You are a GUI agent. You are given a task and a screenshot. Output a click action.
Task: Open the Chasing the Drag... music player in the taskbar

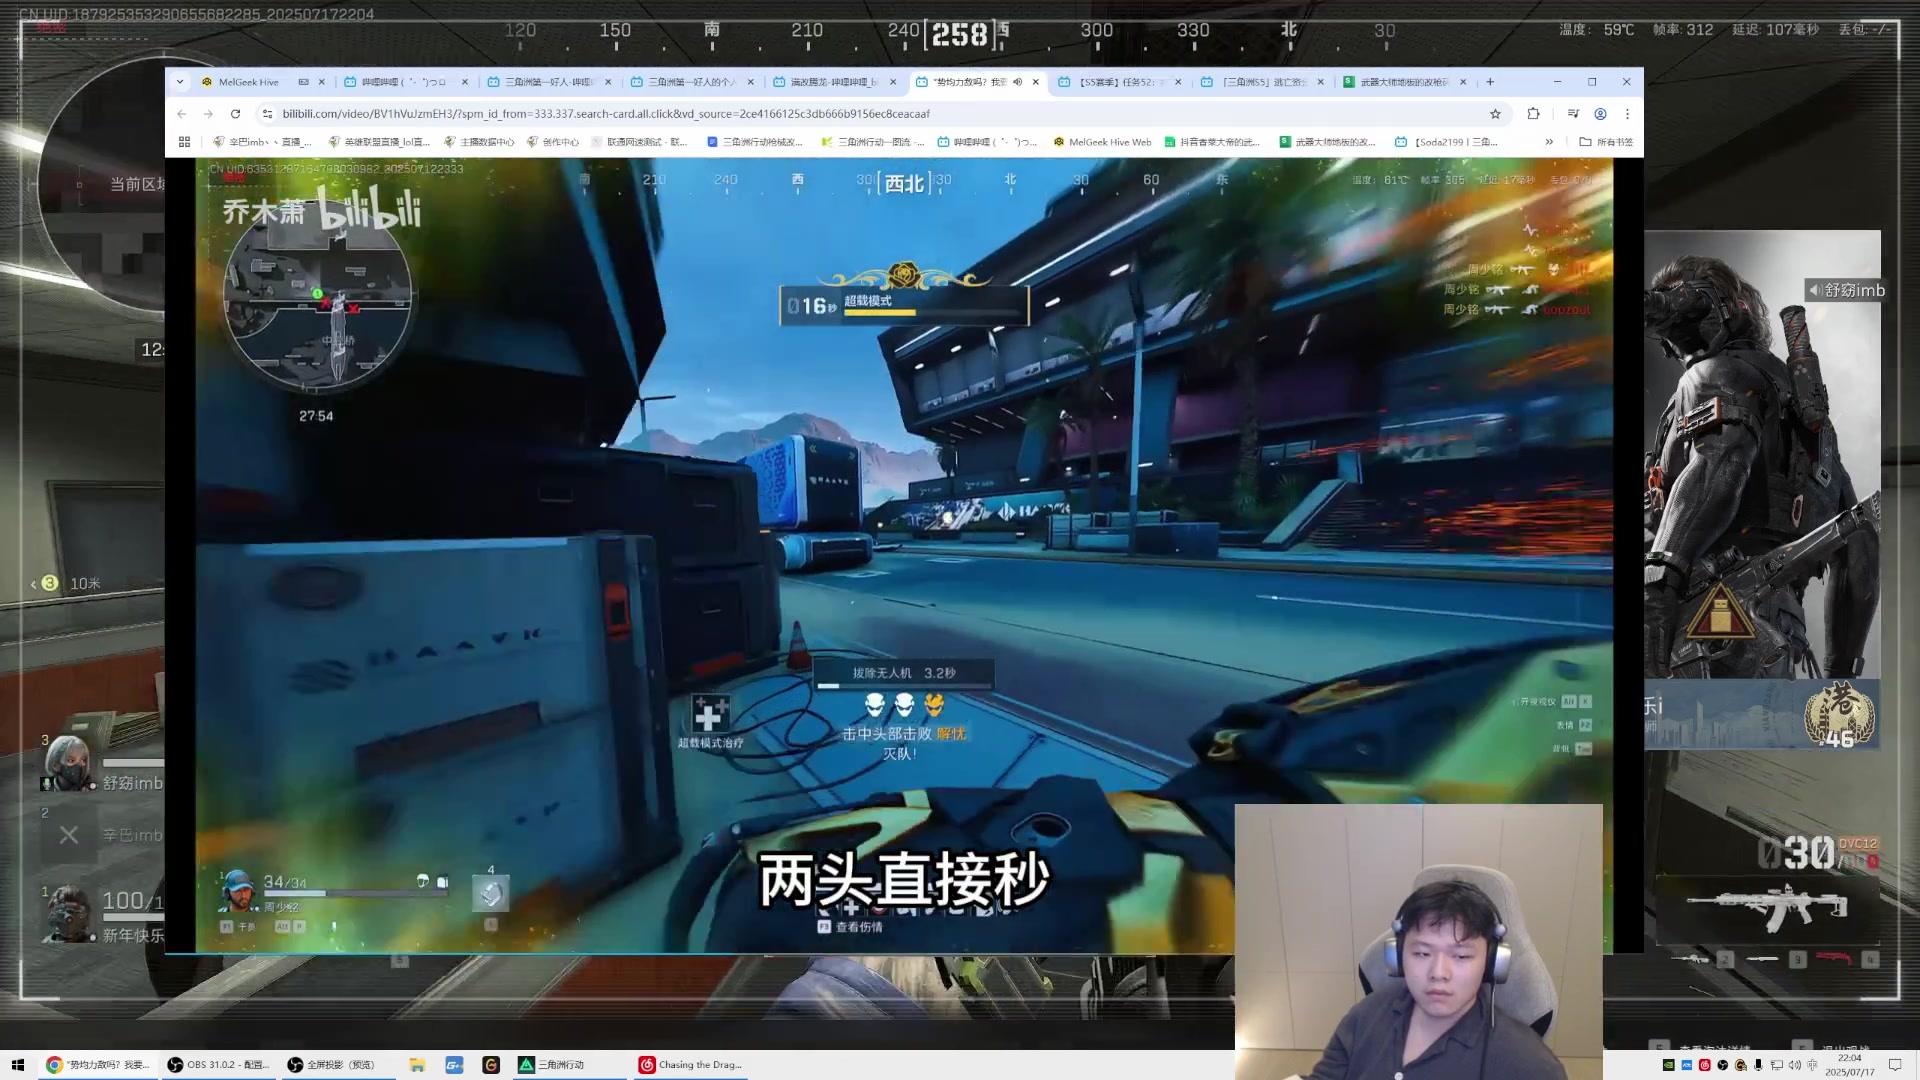coord(692,1065)
